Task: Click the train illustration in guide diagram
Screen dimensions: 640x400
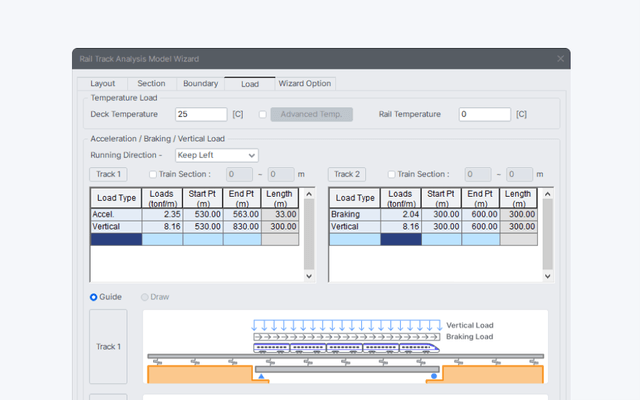Action: 346,348
